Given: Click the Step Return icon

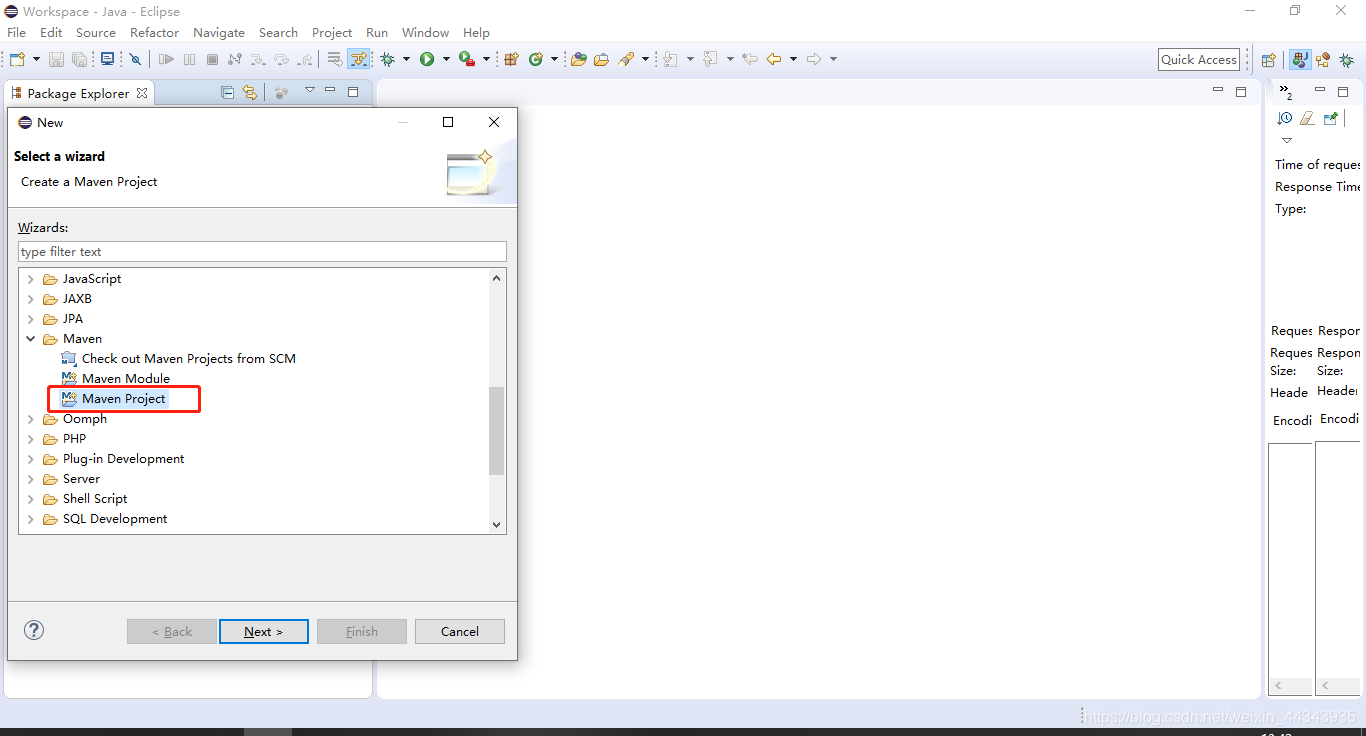Looking at the screenshot, I should coord(304,60).
